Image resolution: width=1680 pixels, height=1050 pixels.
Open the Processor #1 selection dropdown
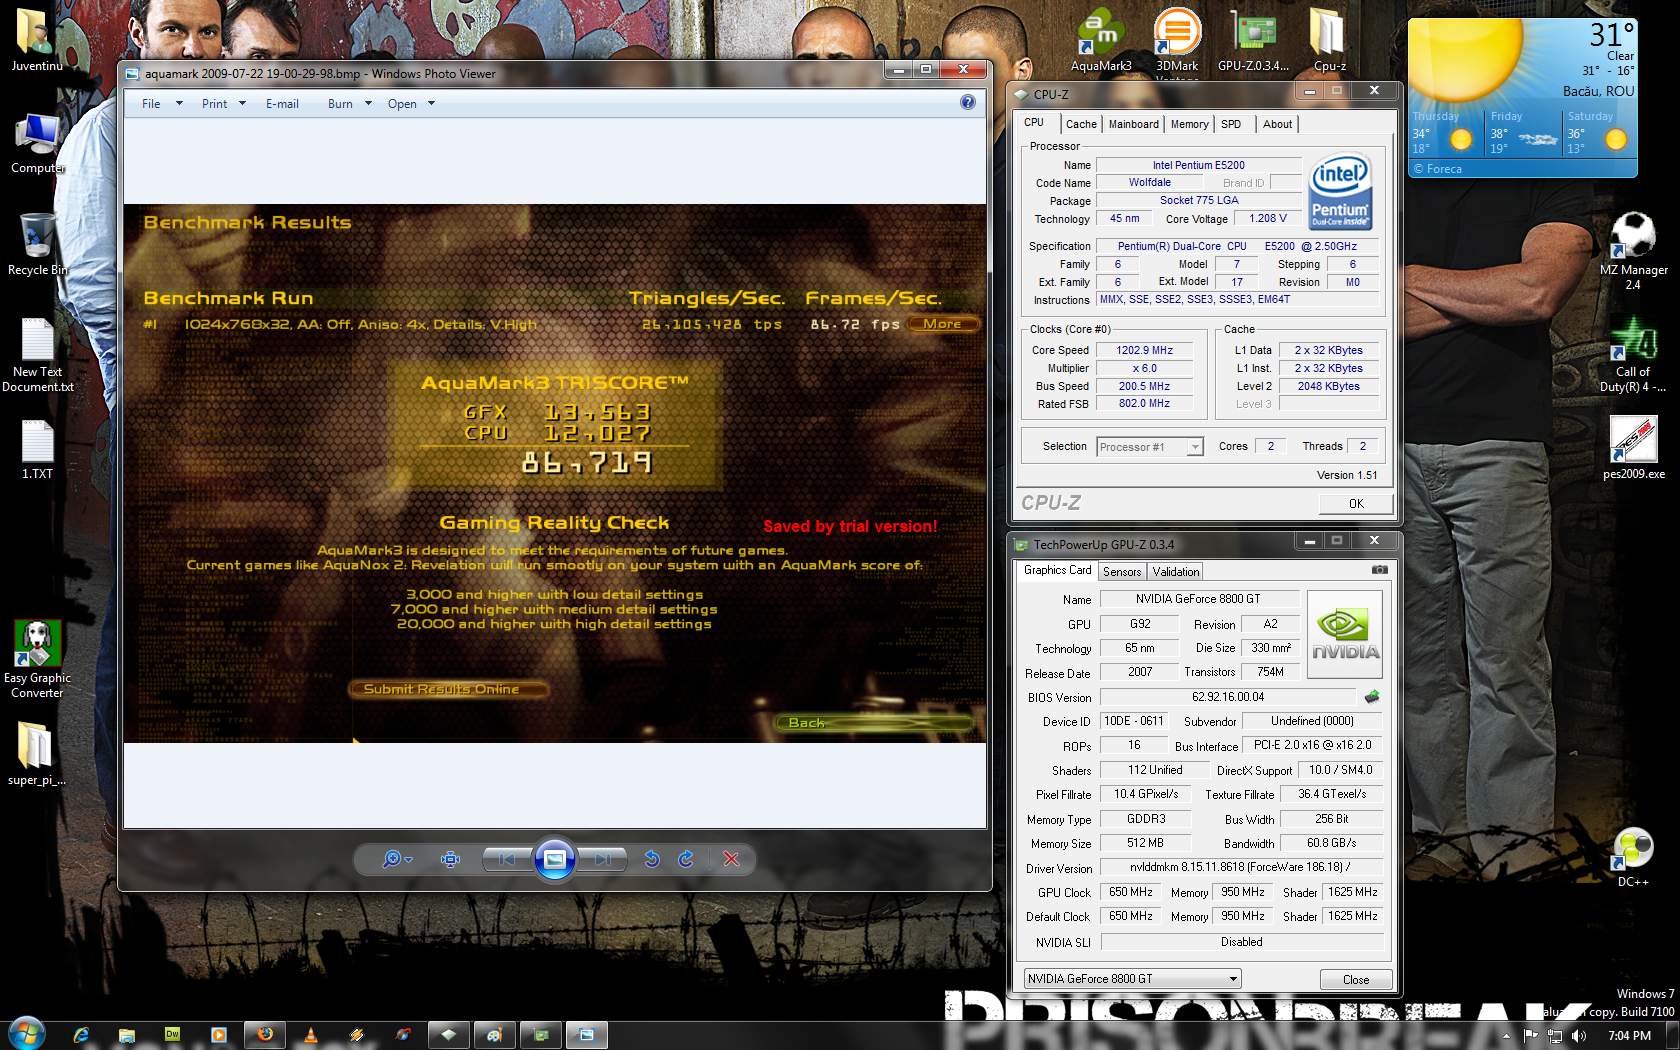[1149, 447]
